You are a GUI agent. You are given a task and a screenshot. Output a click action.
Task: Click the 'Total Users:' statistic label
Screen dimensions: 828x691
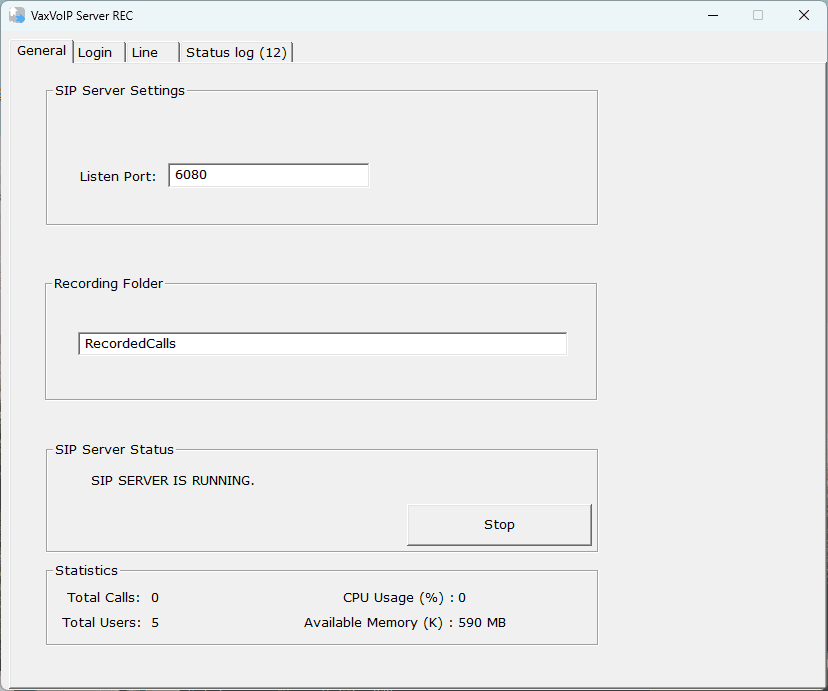click(x=101, y=622)
